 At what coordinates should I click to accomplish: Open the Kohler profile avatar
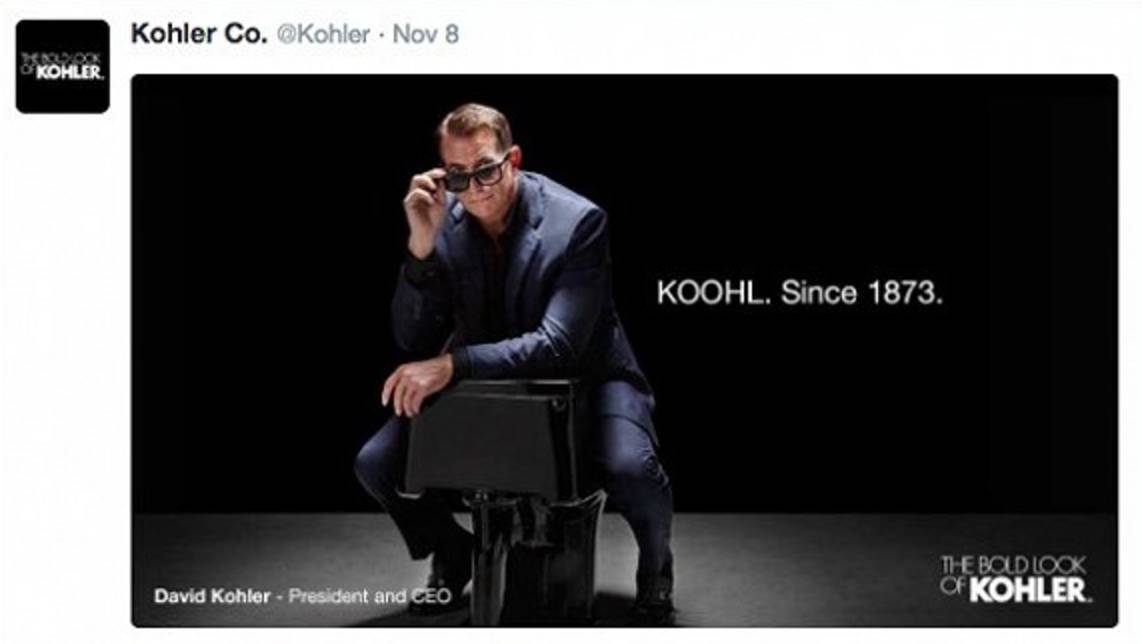[63, 66]
